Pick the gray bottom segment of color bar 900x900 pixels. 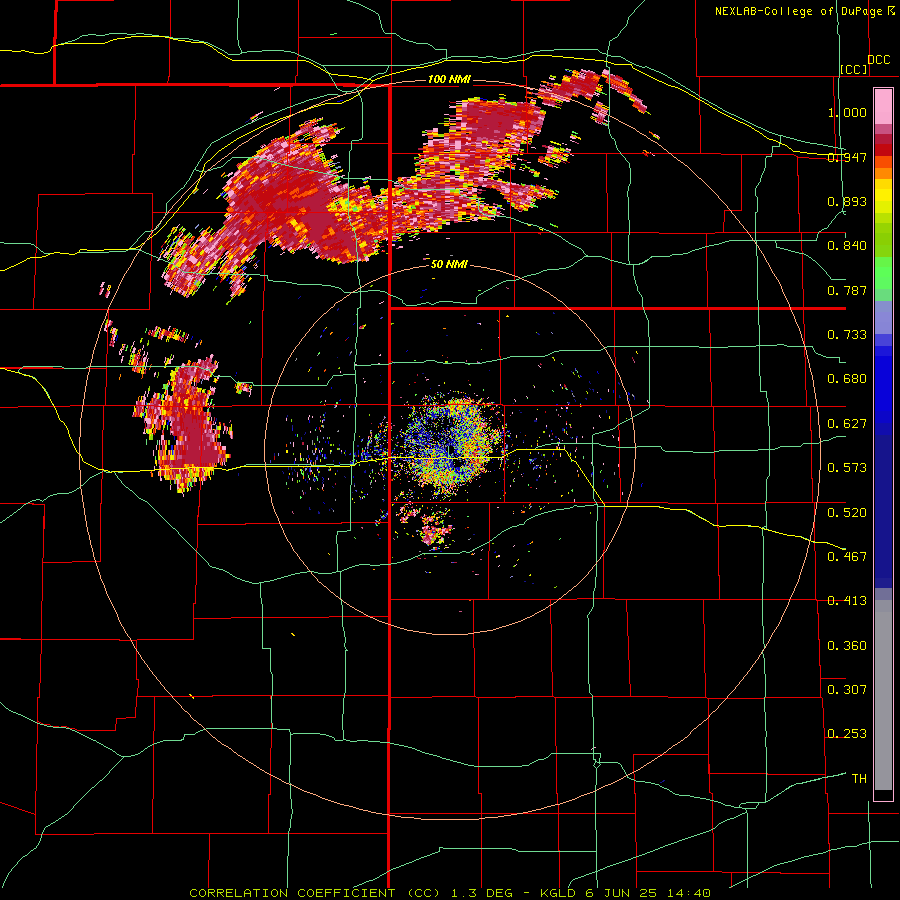click(x=883, y=695)
